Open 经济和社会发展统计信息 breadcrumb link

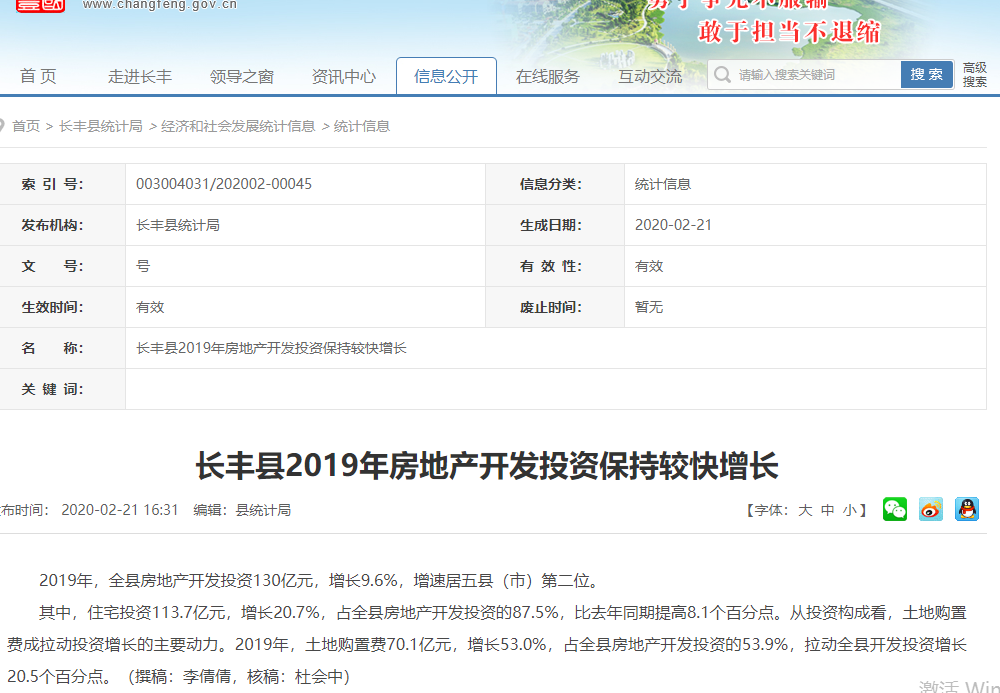tap(238, 126)
